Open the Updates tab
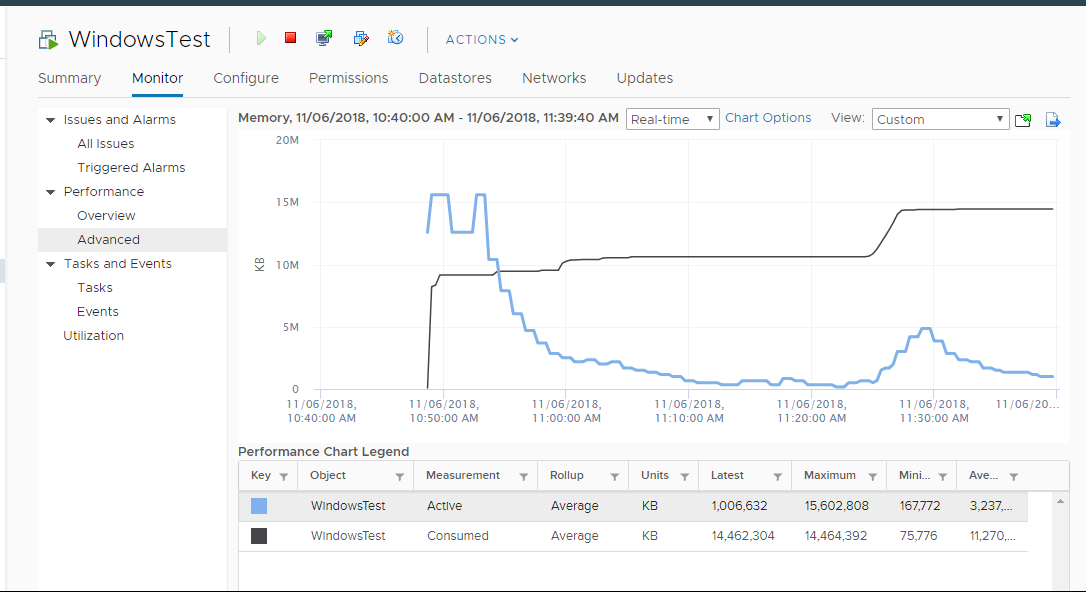Screen dimensions: 1086x592 tap(645, 78)
